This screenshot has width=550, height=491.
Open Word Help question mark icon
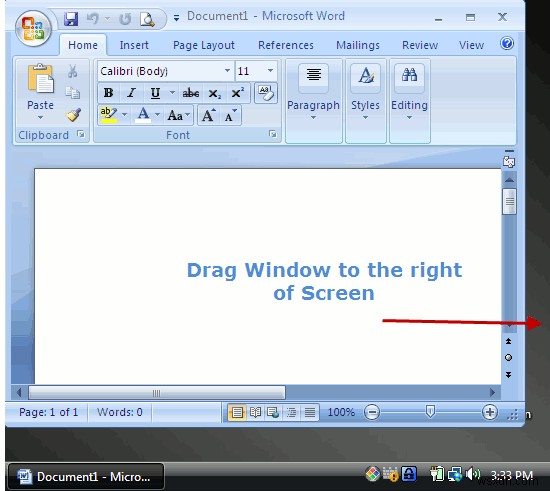click(507, 43)
